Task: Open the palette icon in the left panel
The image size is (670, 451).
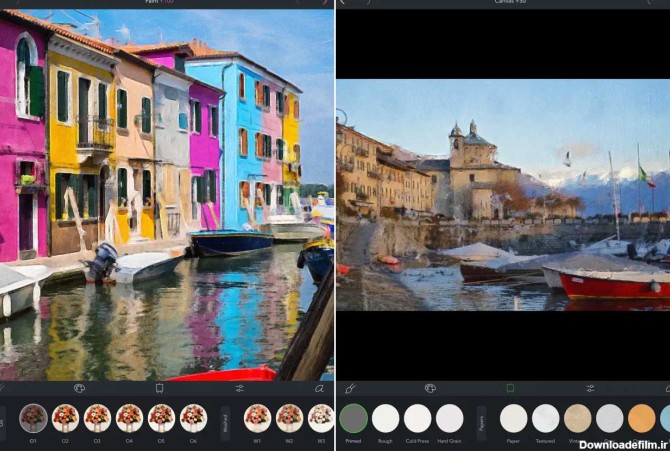Action: (79, 388)
